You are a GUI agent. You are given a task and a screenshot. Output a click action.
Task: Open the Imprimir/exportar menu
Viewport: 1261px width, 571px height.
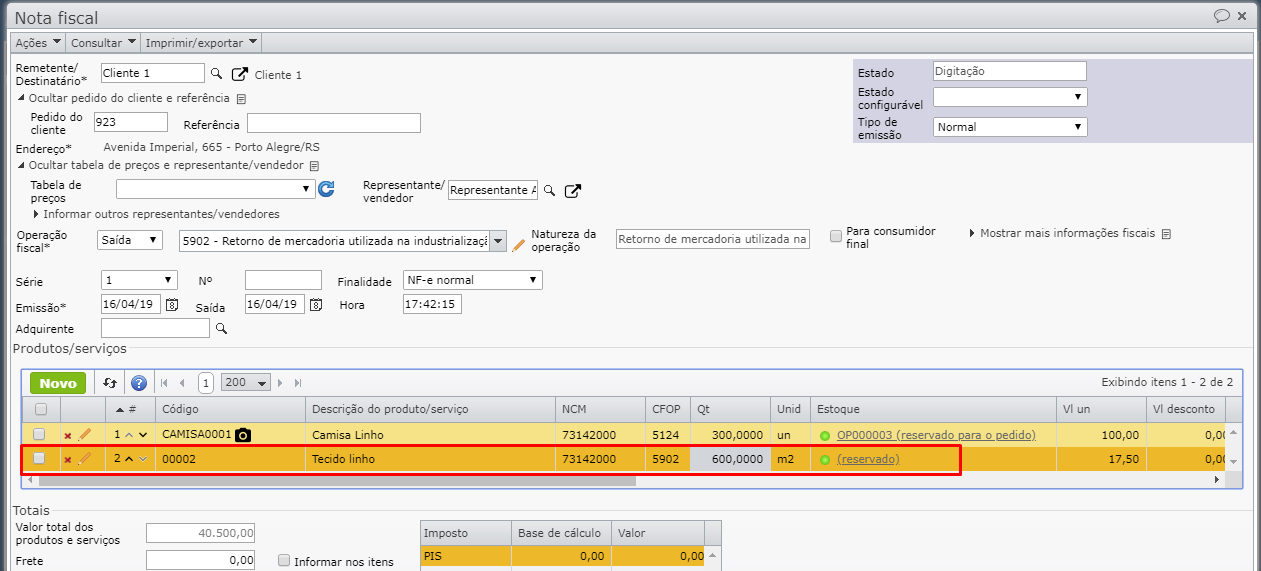click(x=201, y=43)
